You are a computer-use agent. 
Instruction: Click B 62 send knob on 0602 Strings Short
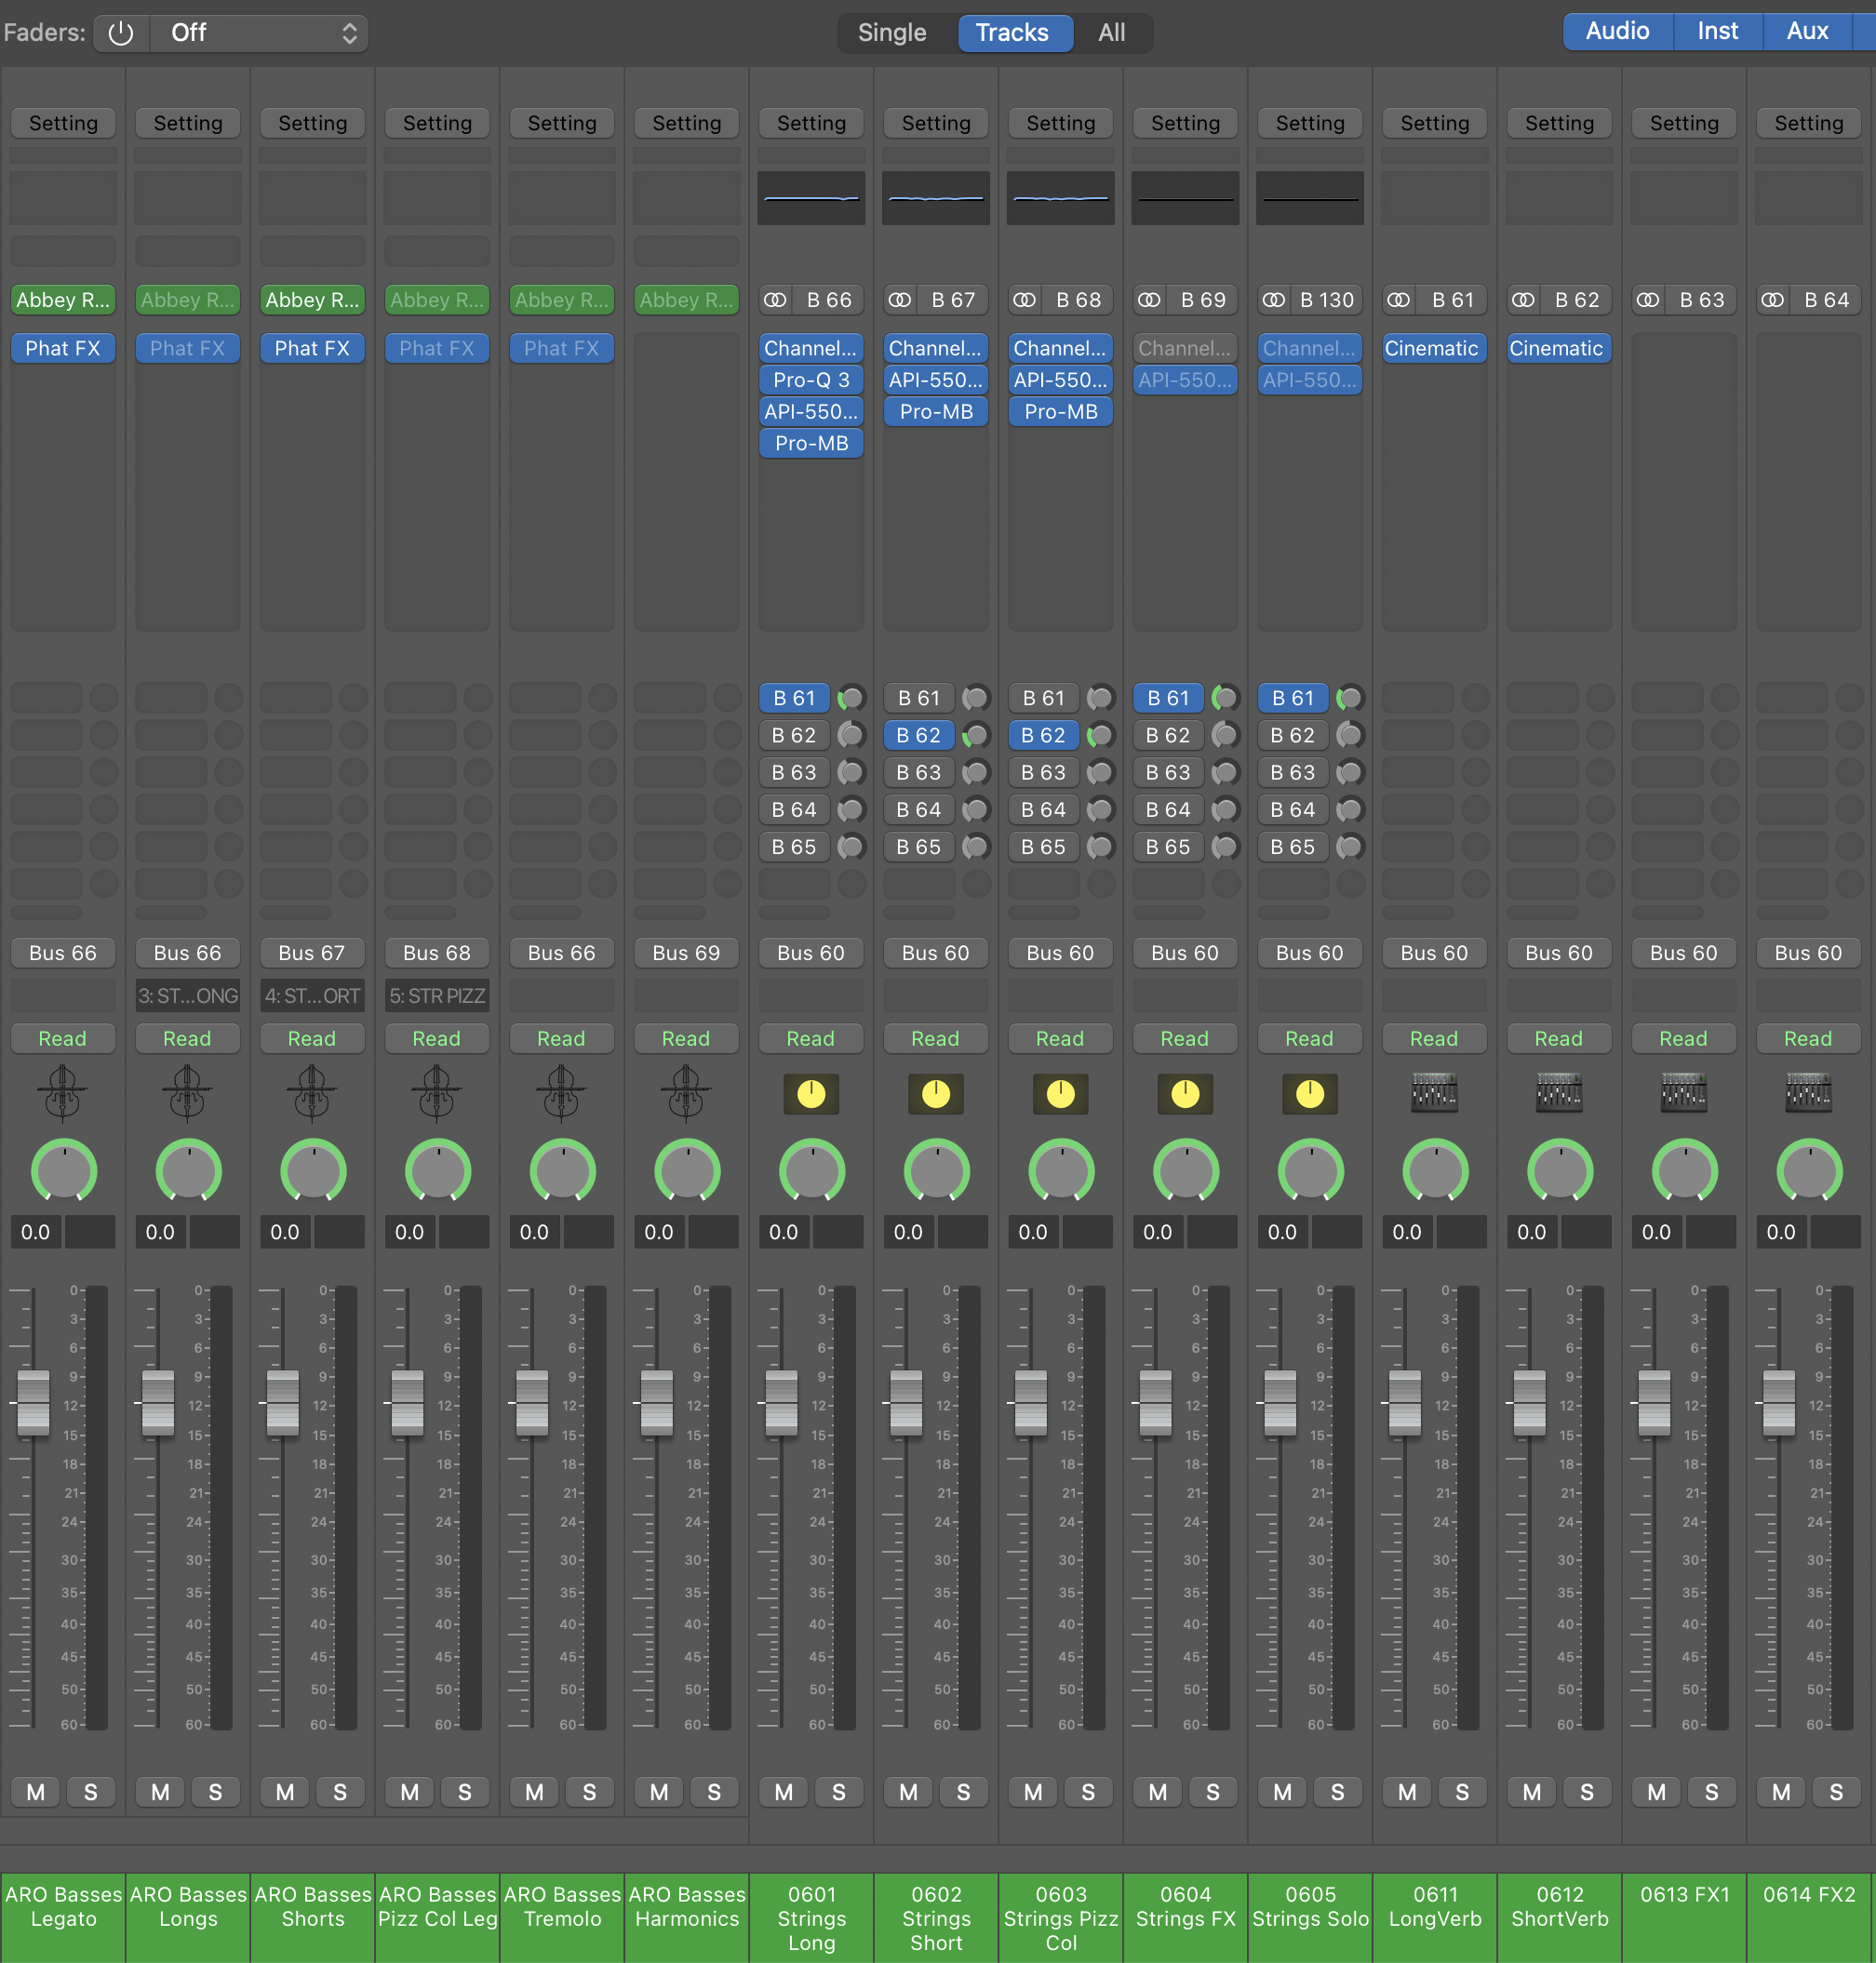(x=975, y=736)
